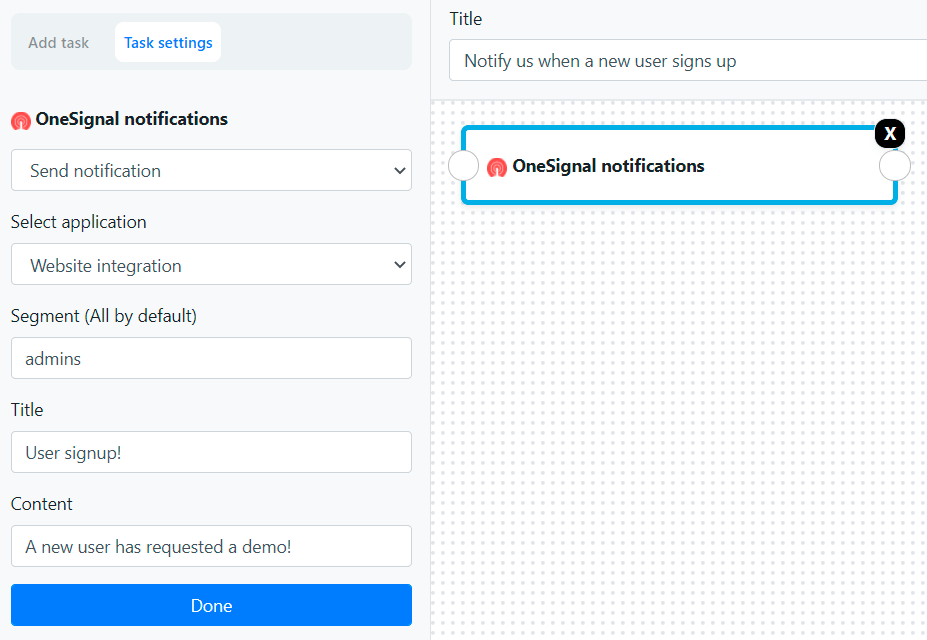The height and width of the screenshot is (640, 927).
Task: Click the left connector circle of the node
Action: click(x=464, y=166)
